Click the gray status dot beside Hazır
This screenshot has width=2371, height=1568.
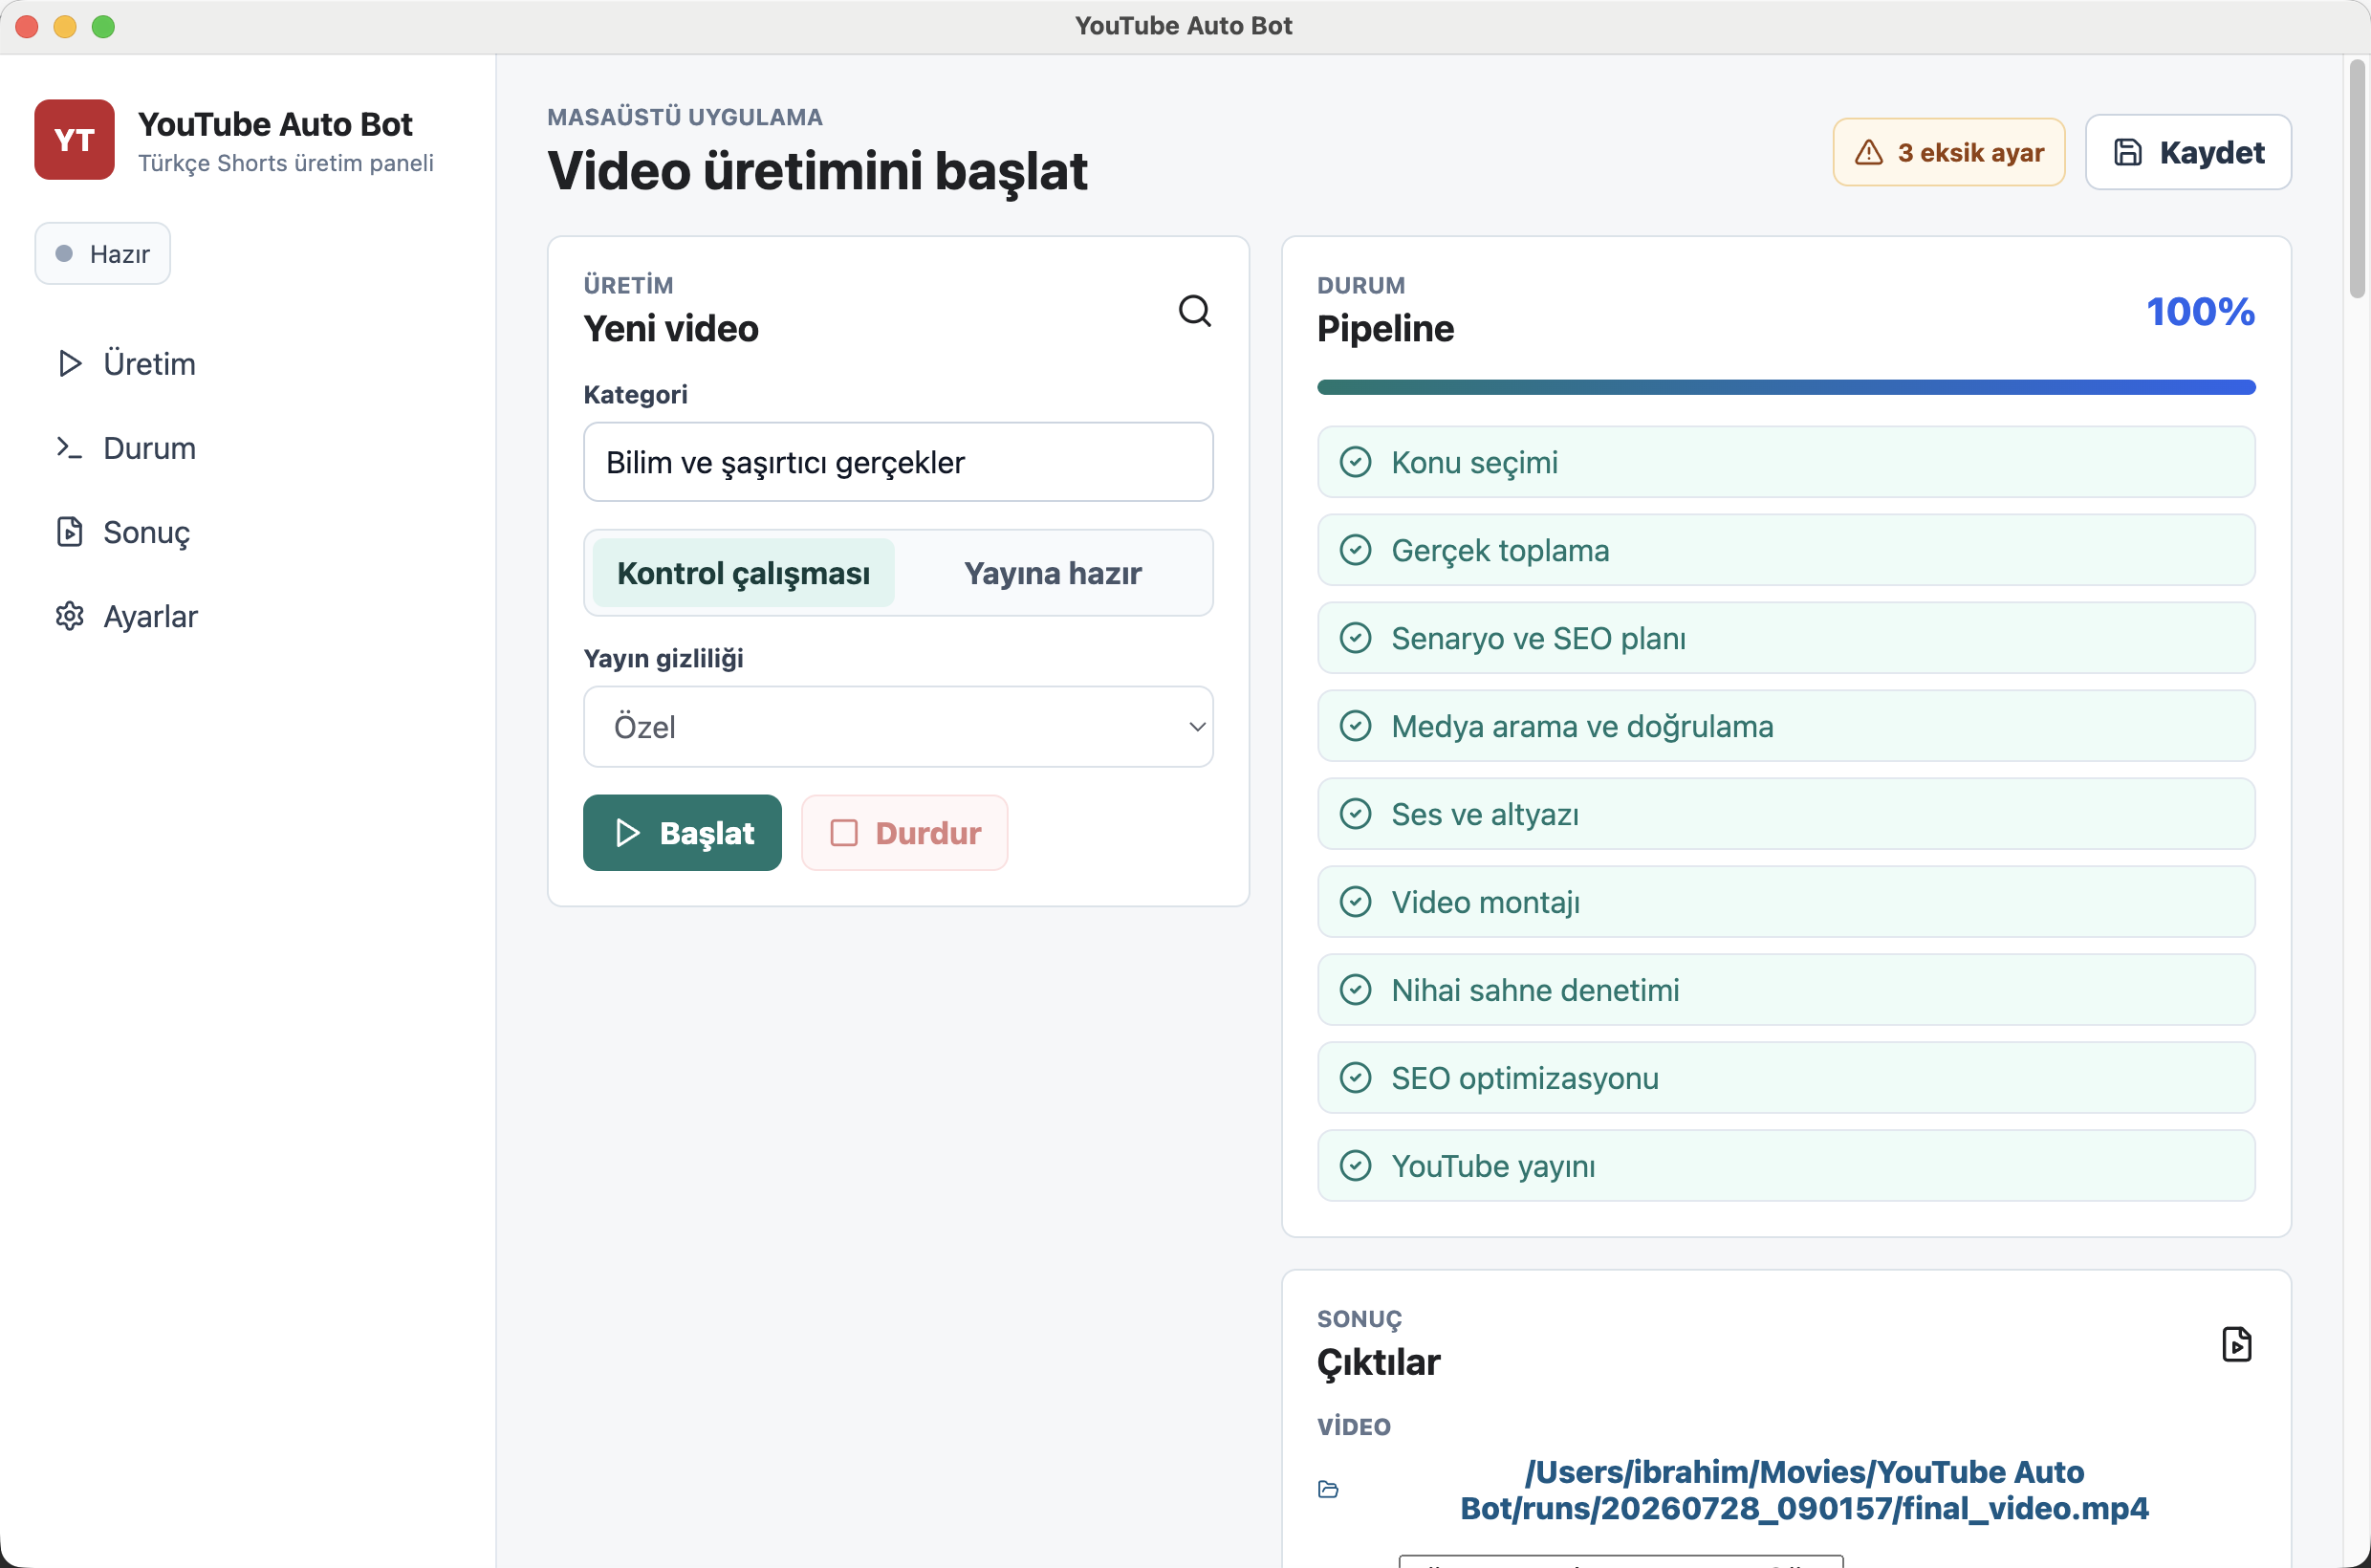coord(64,253)
